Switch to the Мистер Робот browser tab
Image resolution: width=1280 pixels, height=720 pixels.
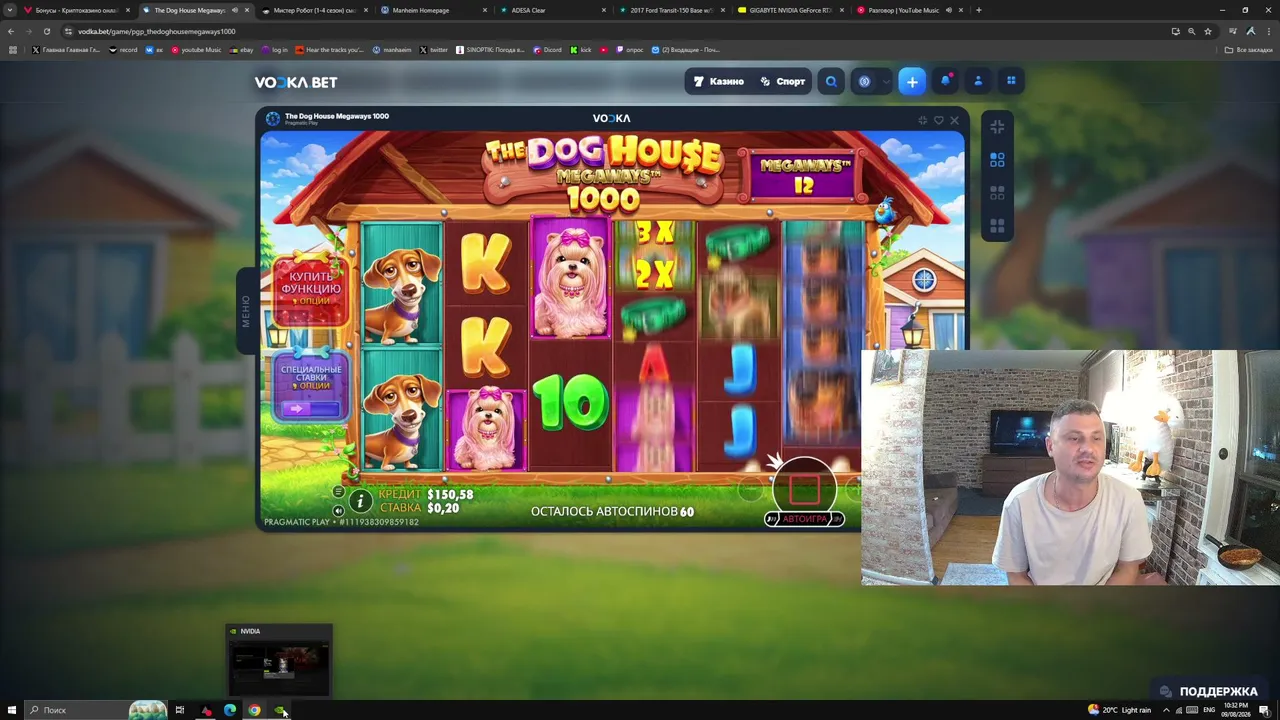[x=313, y=10]
